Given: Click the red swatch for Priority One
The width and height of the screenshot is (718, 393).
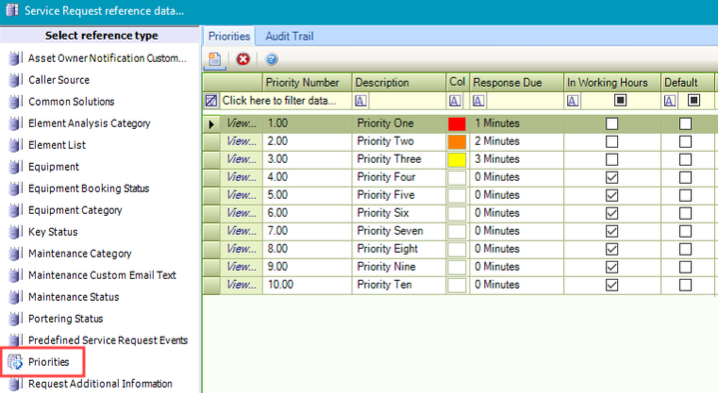Looking at the screenshot, I should (457, 124).
